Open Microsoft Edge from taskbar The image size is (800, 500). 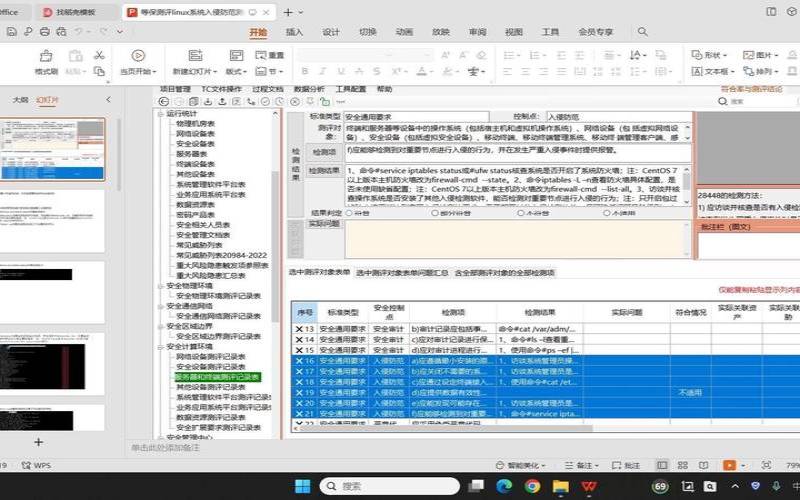pos(504,486)
